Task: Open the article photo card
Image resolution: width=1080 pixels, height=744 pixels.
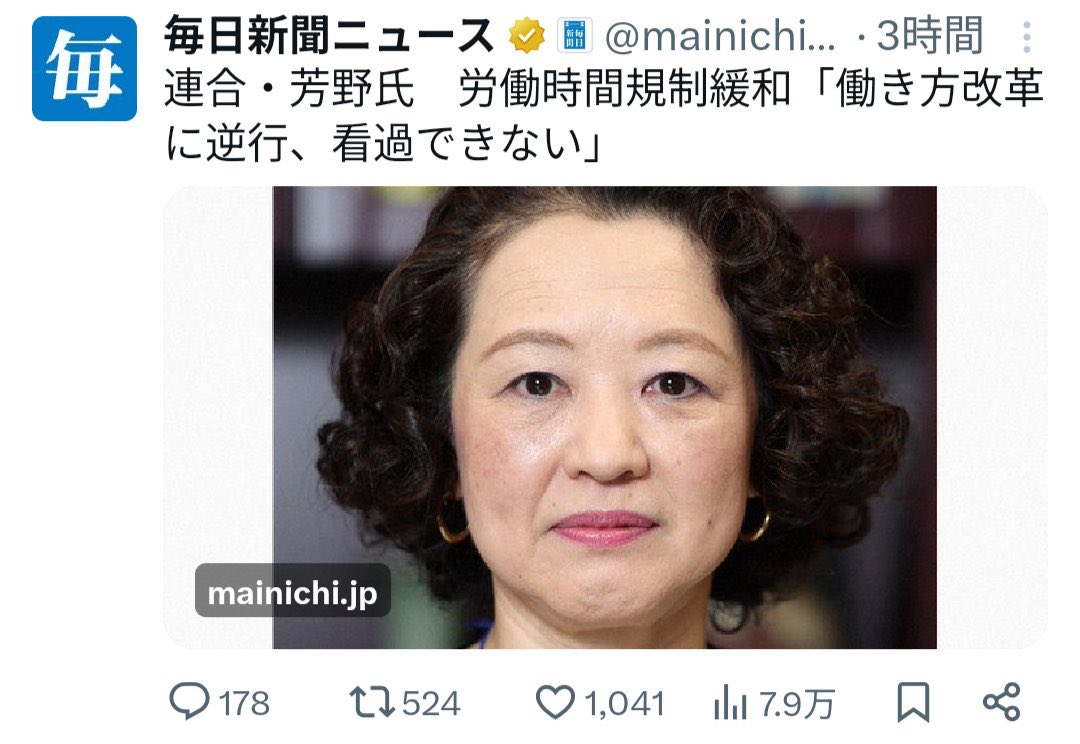Action: tap(605, 417)
